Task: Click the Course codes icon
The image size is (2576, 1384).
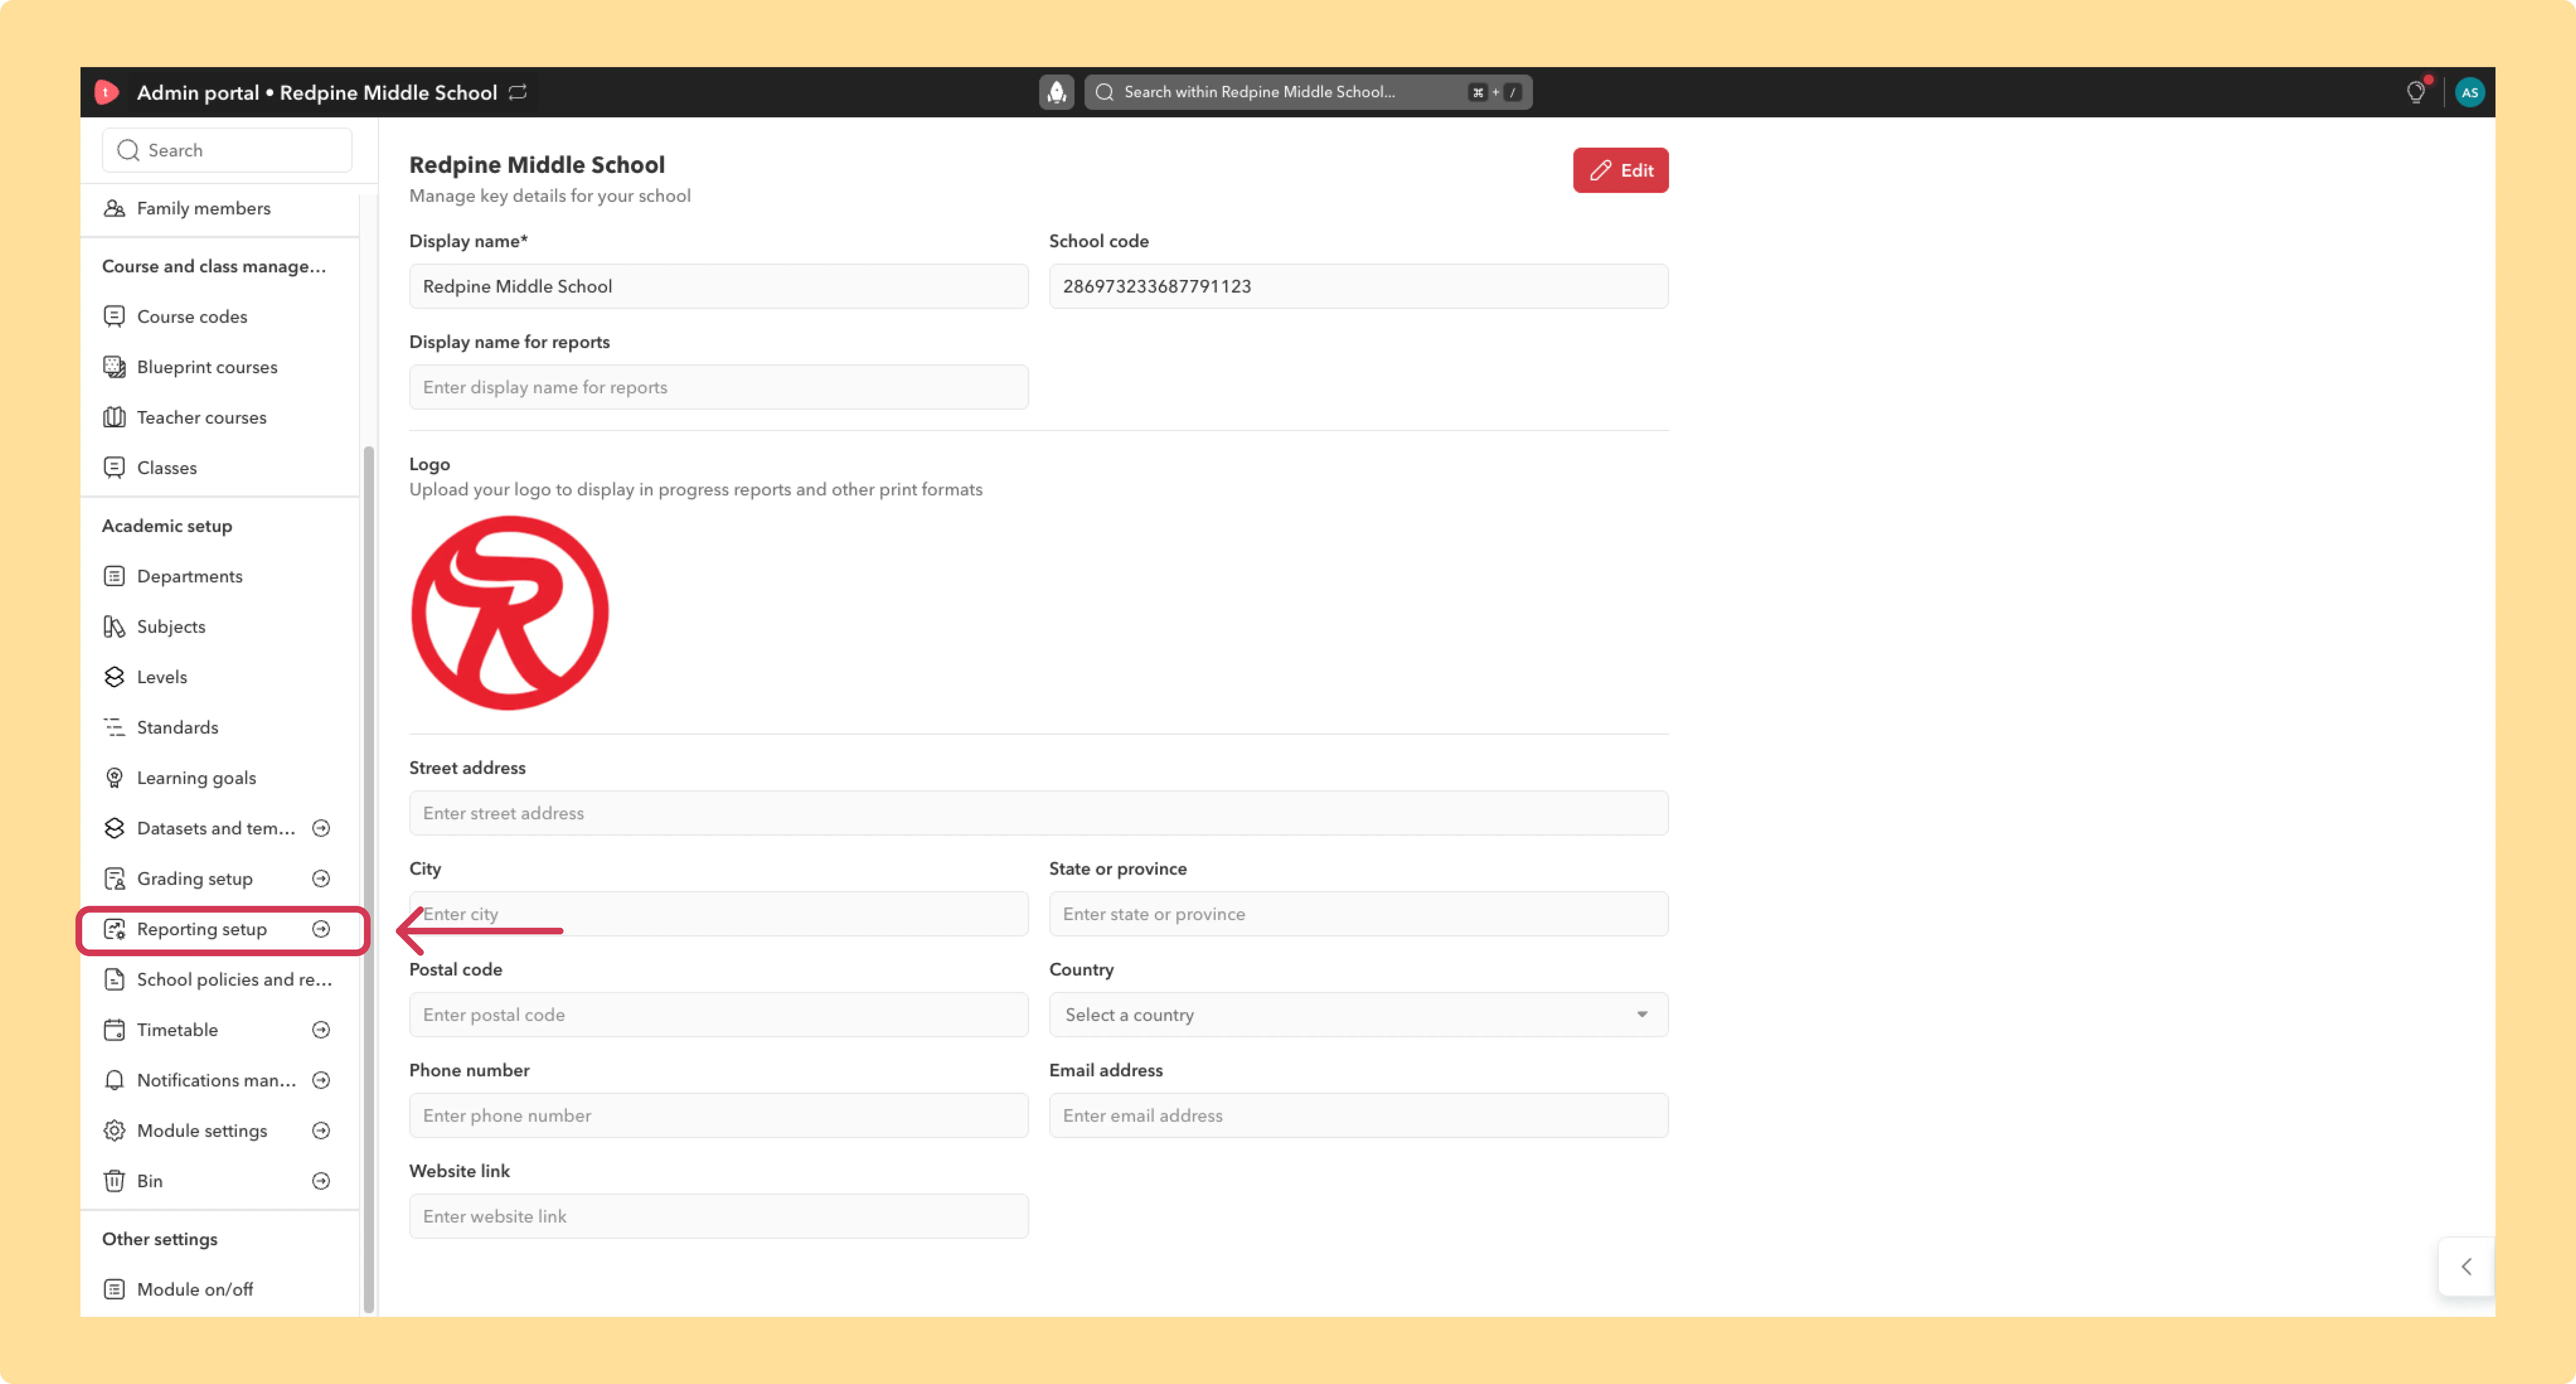Action: (115, 316)
